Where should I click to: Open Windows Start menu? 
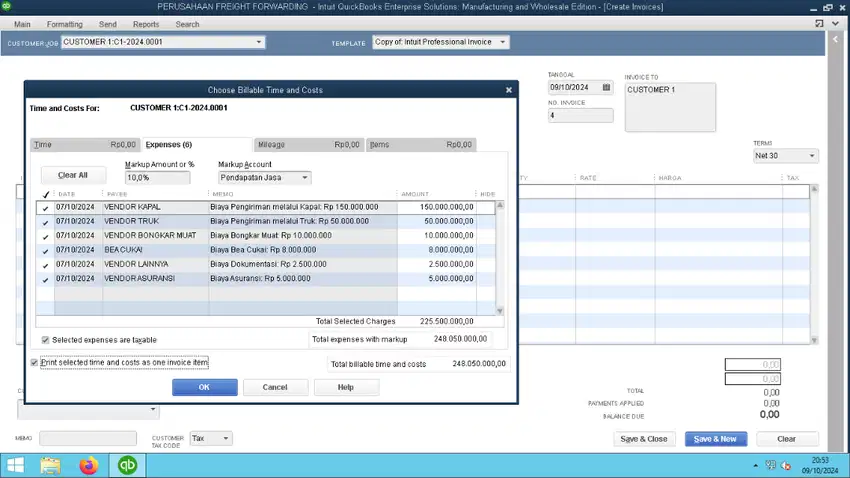[x=15, y=466]
